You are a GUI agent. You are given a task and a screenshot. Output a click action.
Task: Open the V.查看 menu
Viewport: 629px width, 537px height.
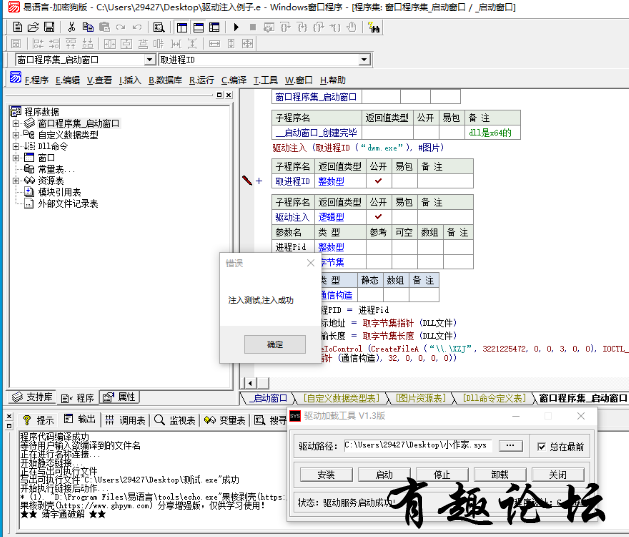[99, 80]
